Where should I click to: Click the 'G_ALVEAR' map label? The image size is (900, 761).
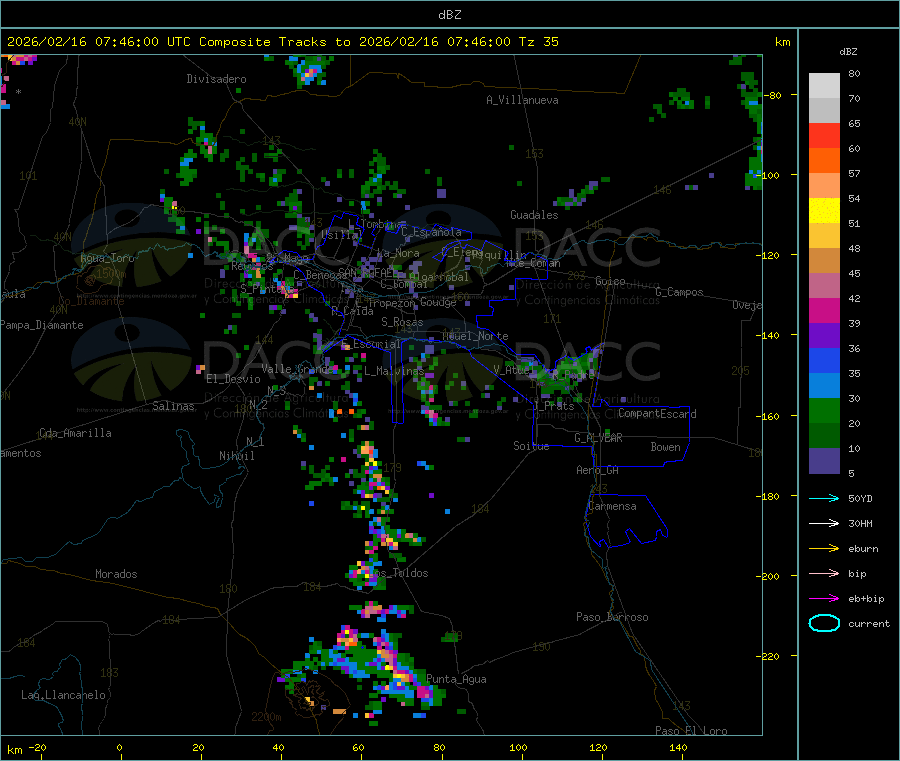[x=598, y=438]
